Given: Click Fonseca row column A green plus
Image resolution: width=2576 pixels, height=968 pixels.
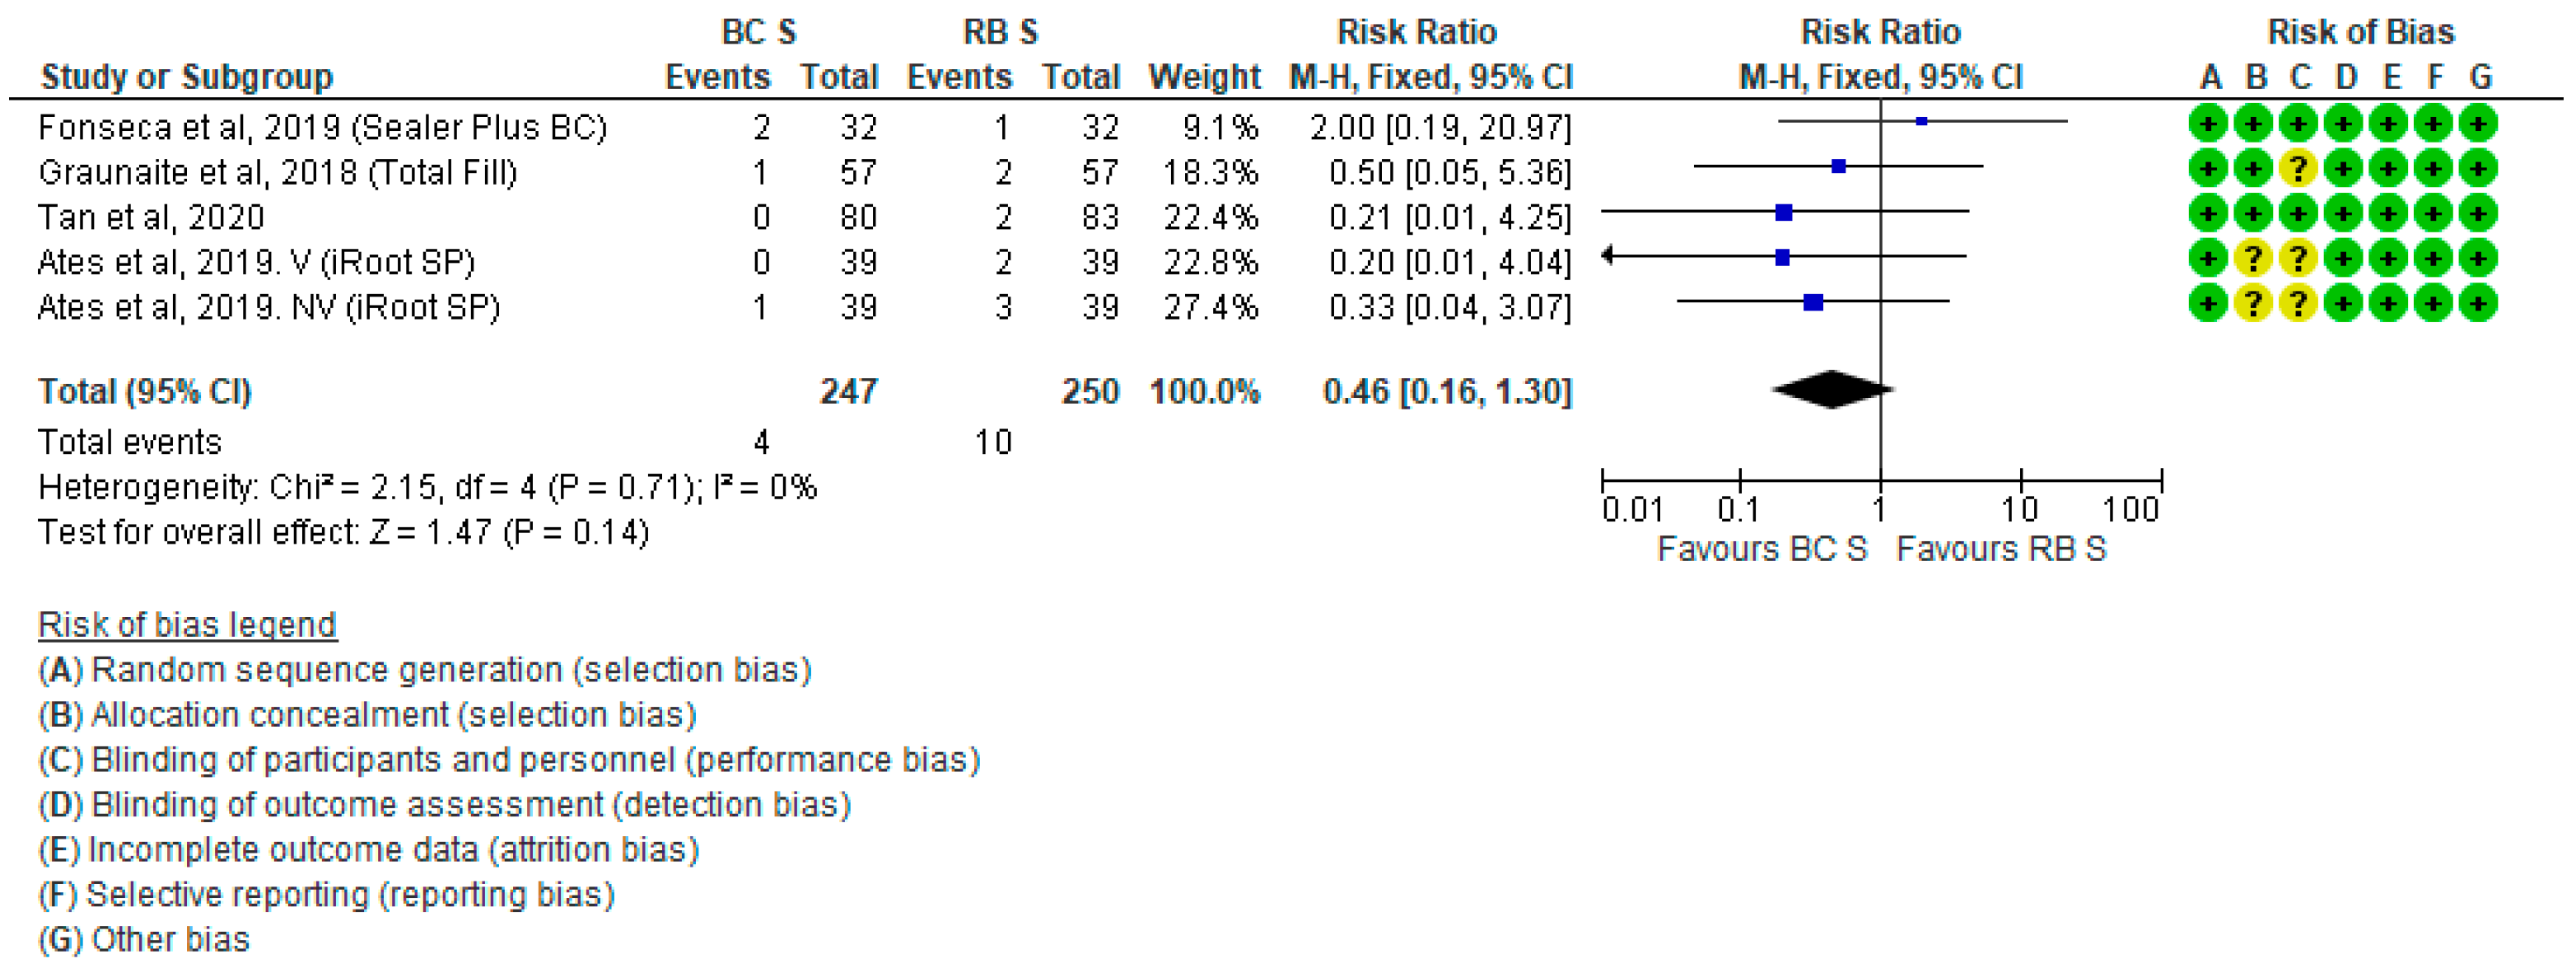Looking at the screenshot, I should (x=2207, y=124).
